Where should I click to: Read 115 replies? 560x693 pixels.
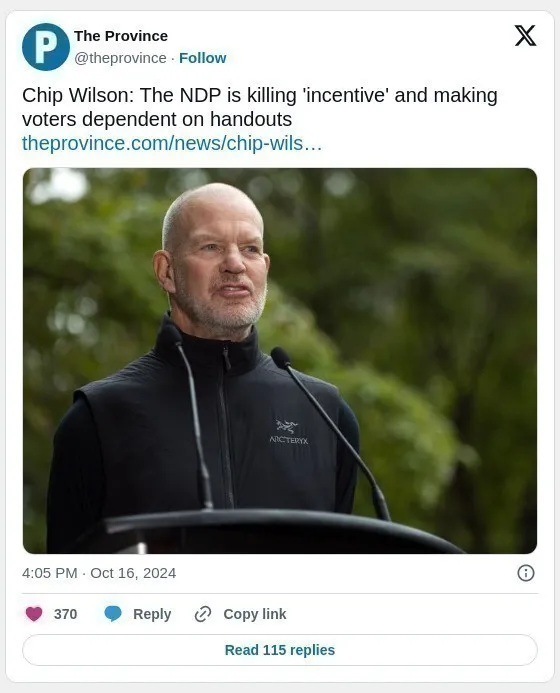coord(280,650)
